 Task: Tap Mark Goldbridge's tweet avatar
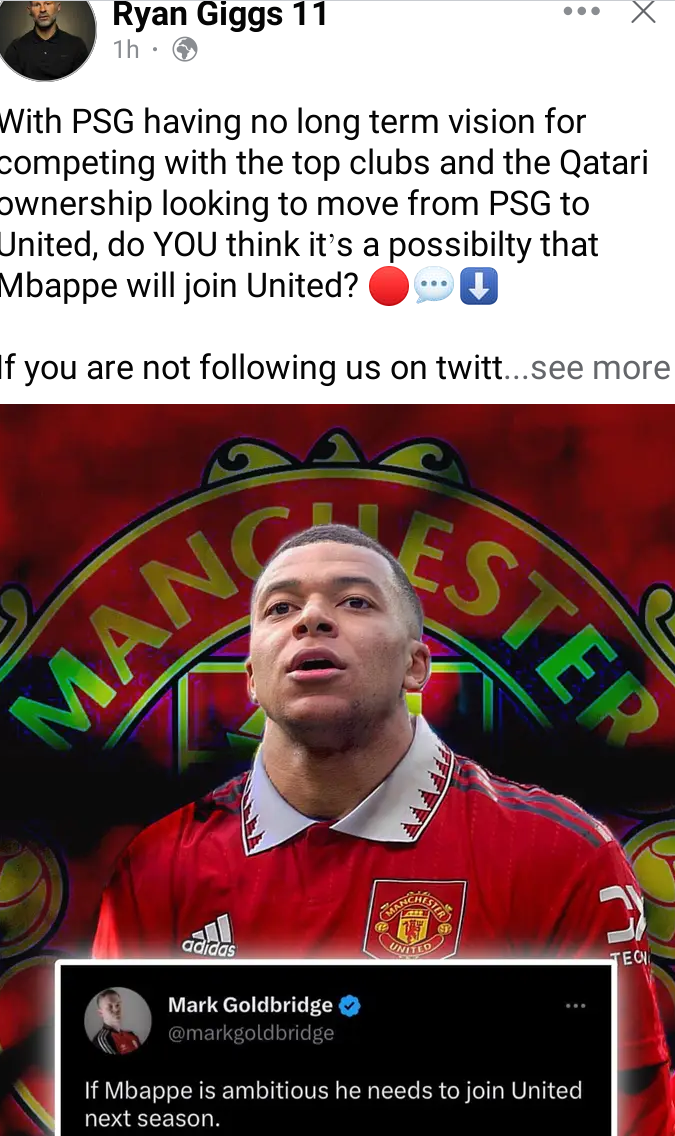(117, 1020)
